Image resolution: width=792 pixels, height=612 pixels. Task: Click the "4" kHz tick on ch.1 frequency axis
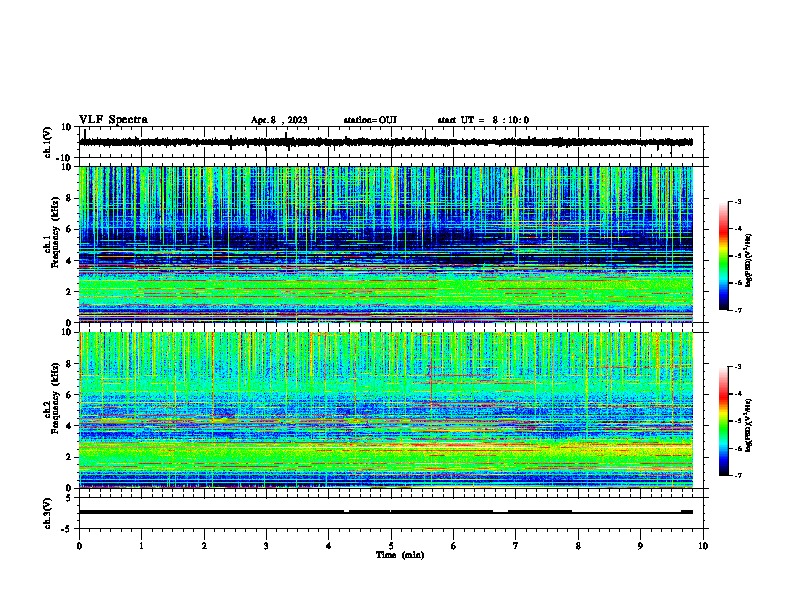[x=69, y=260]
